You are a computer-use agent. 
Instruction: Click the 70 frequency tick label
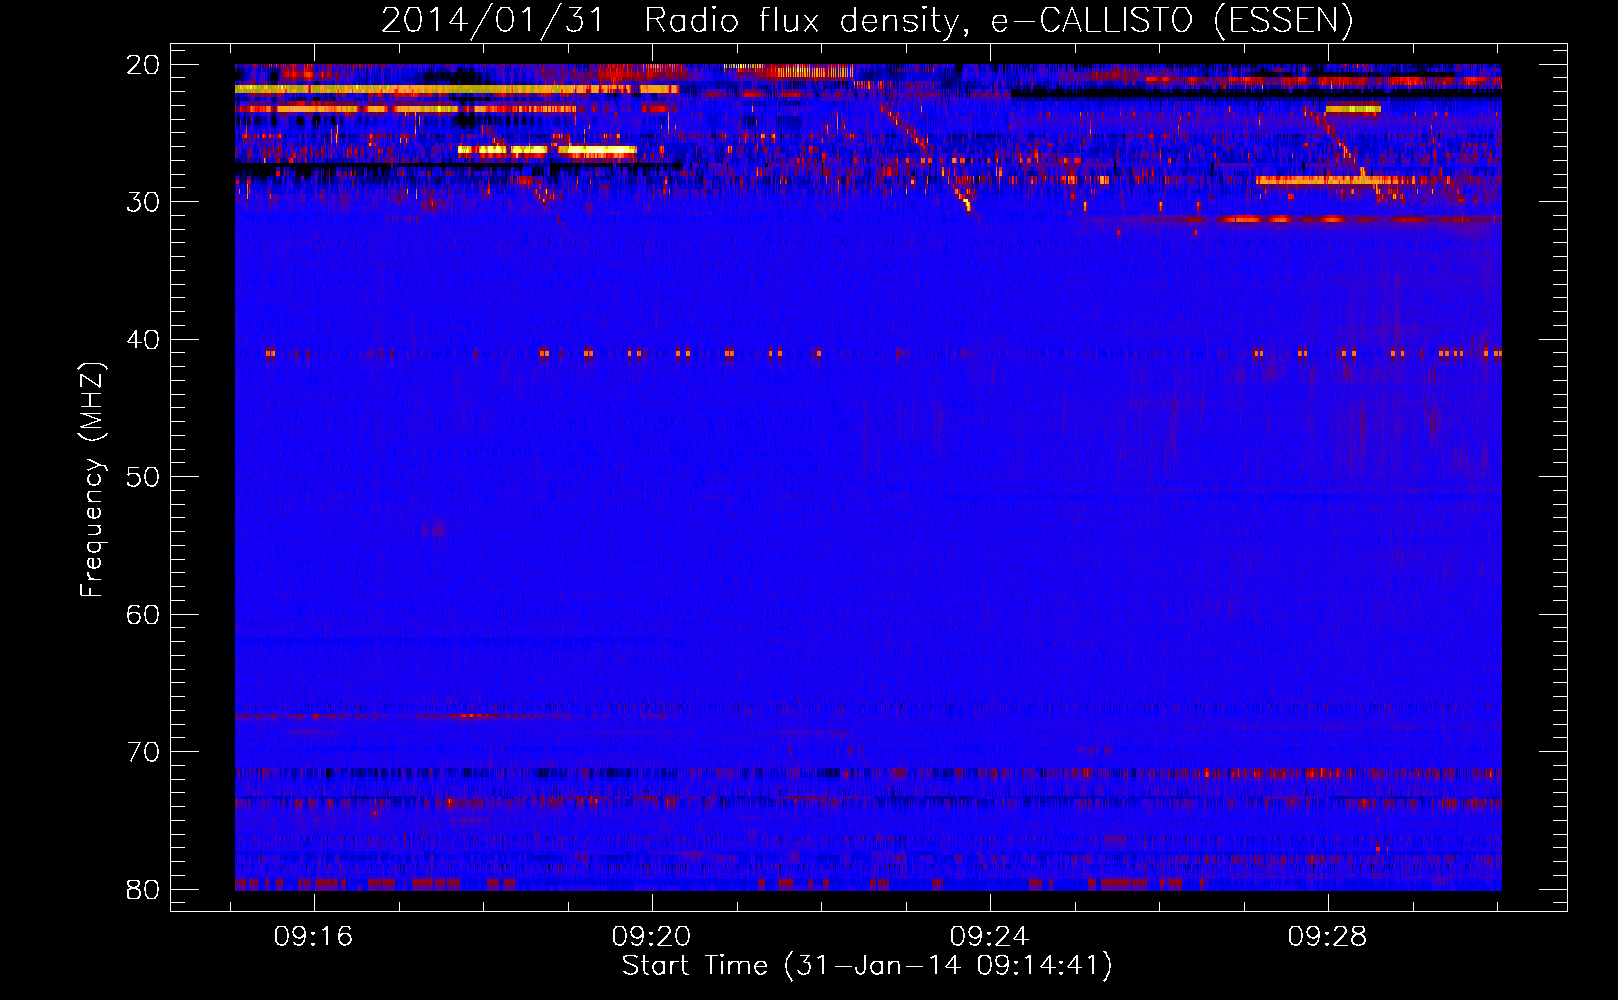(144, 752)
